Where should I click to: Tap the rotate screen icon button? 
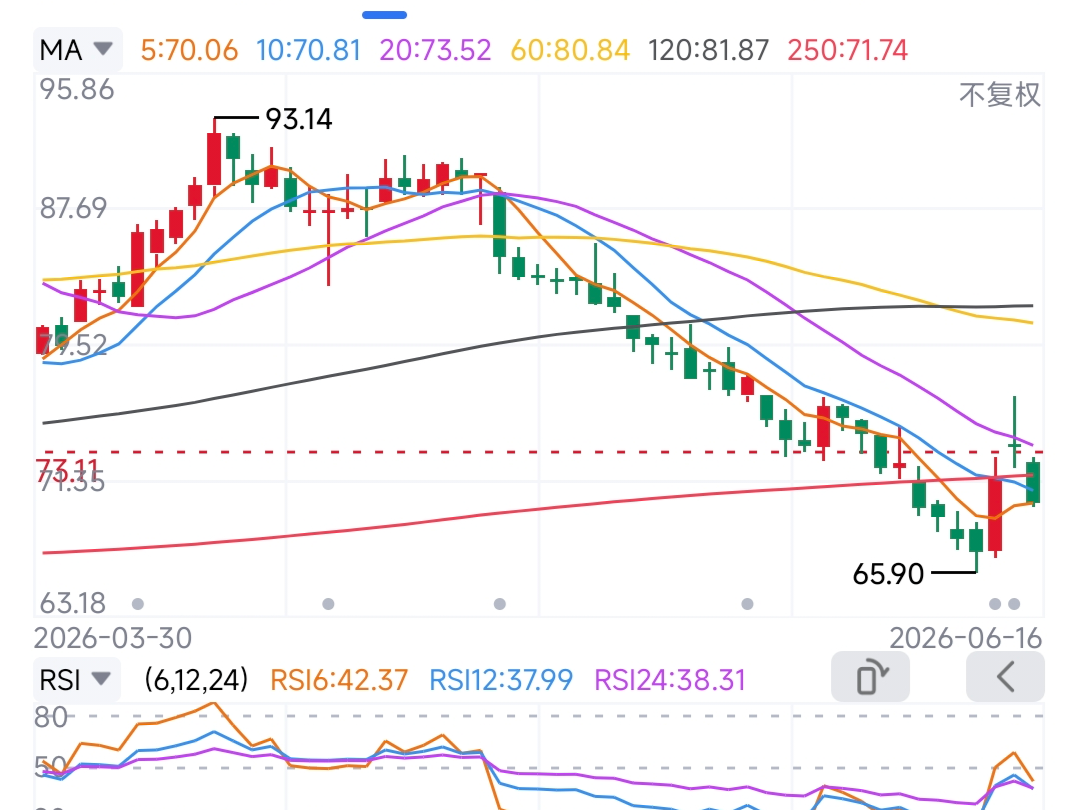871,677
